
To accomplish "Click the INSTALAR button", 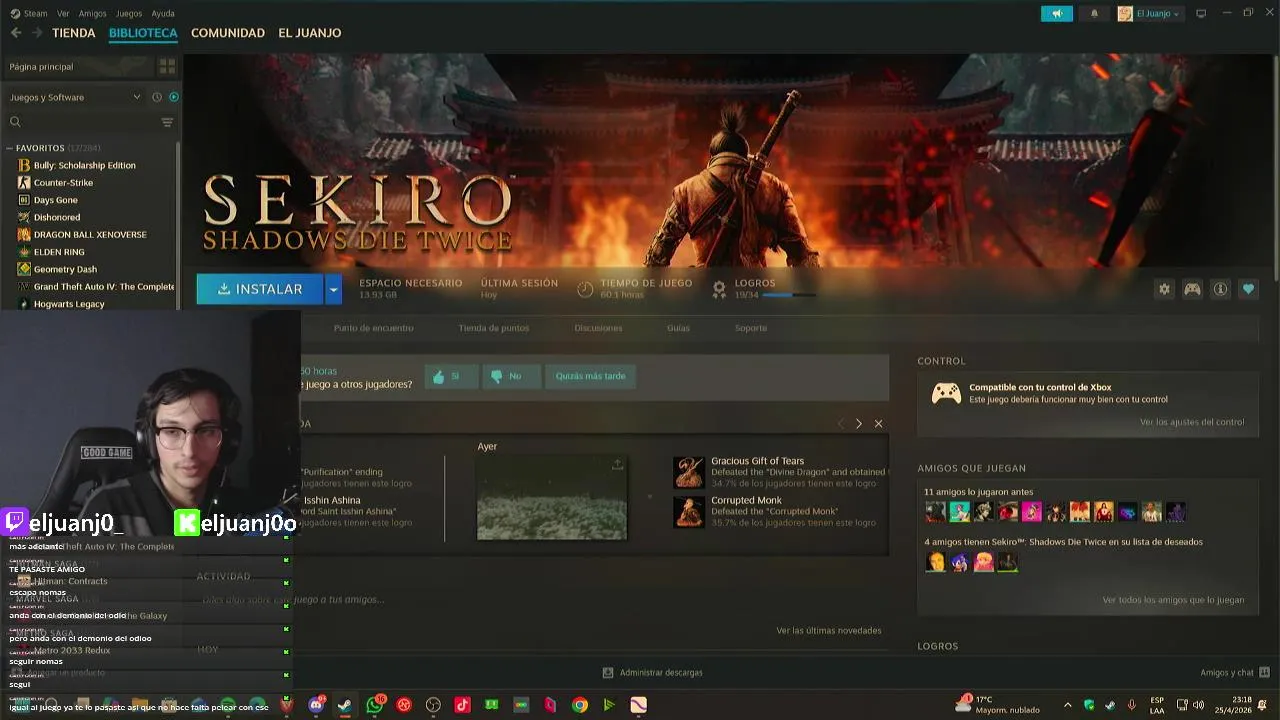I will (260, 289).
